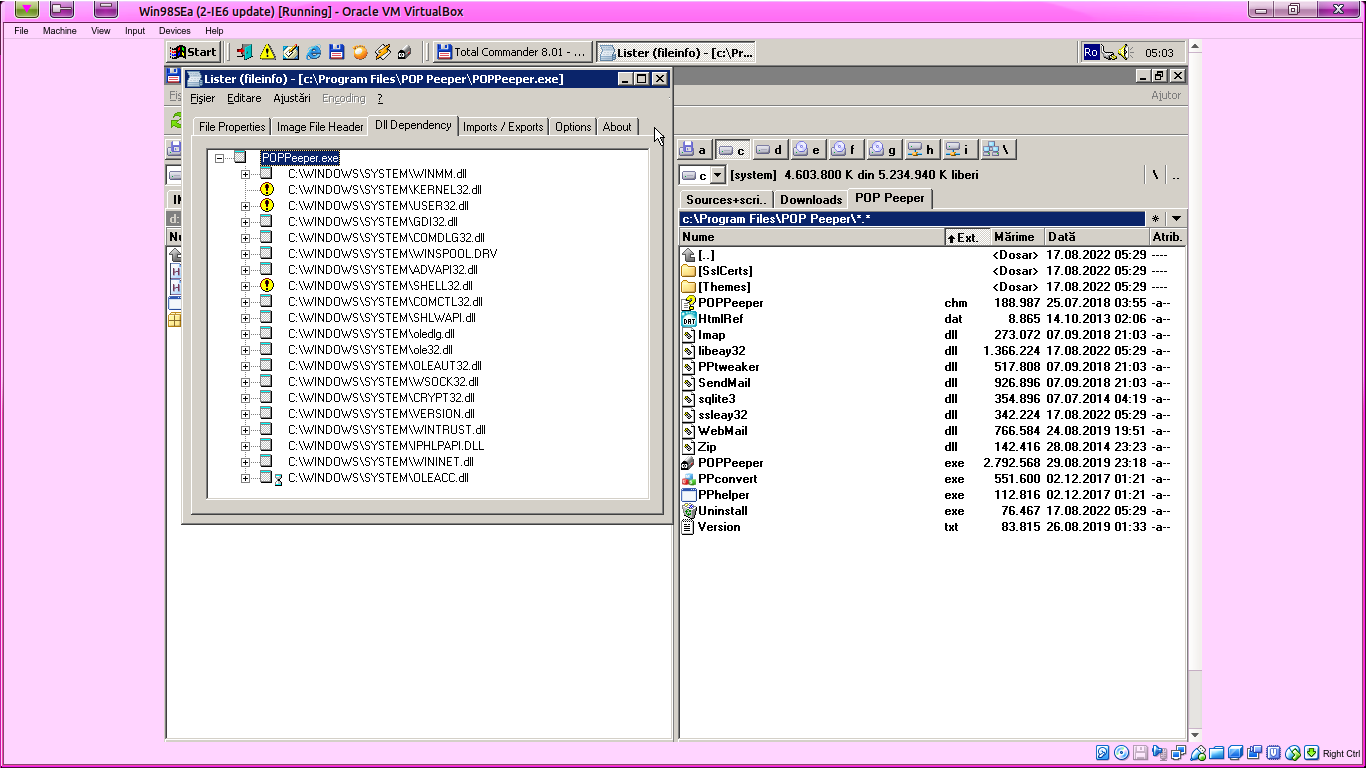Select C:\WINDOWS\SYSTEM\IPHLPAPI.DLL row
The width and height of the screenshot is (1366, 768).
[386, 445]
